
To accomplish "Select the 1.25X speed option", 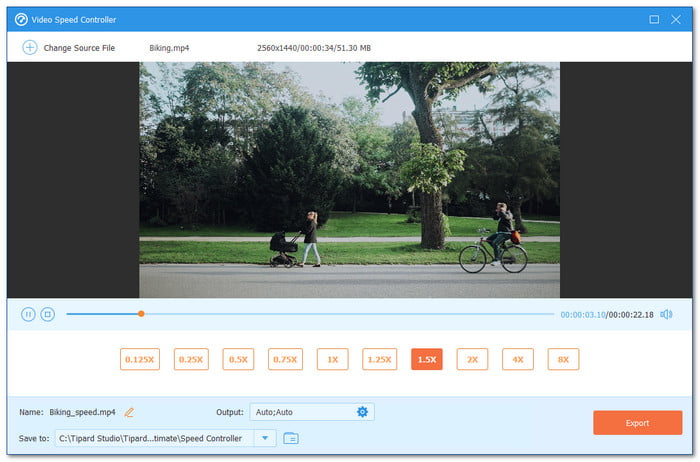I will (x=379, y=359).
